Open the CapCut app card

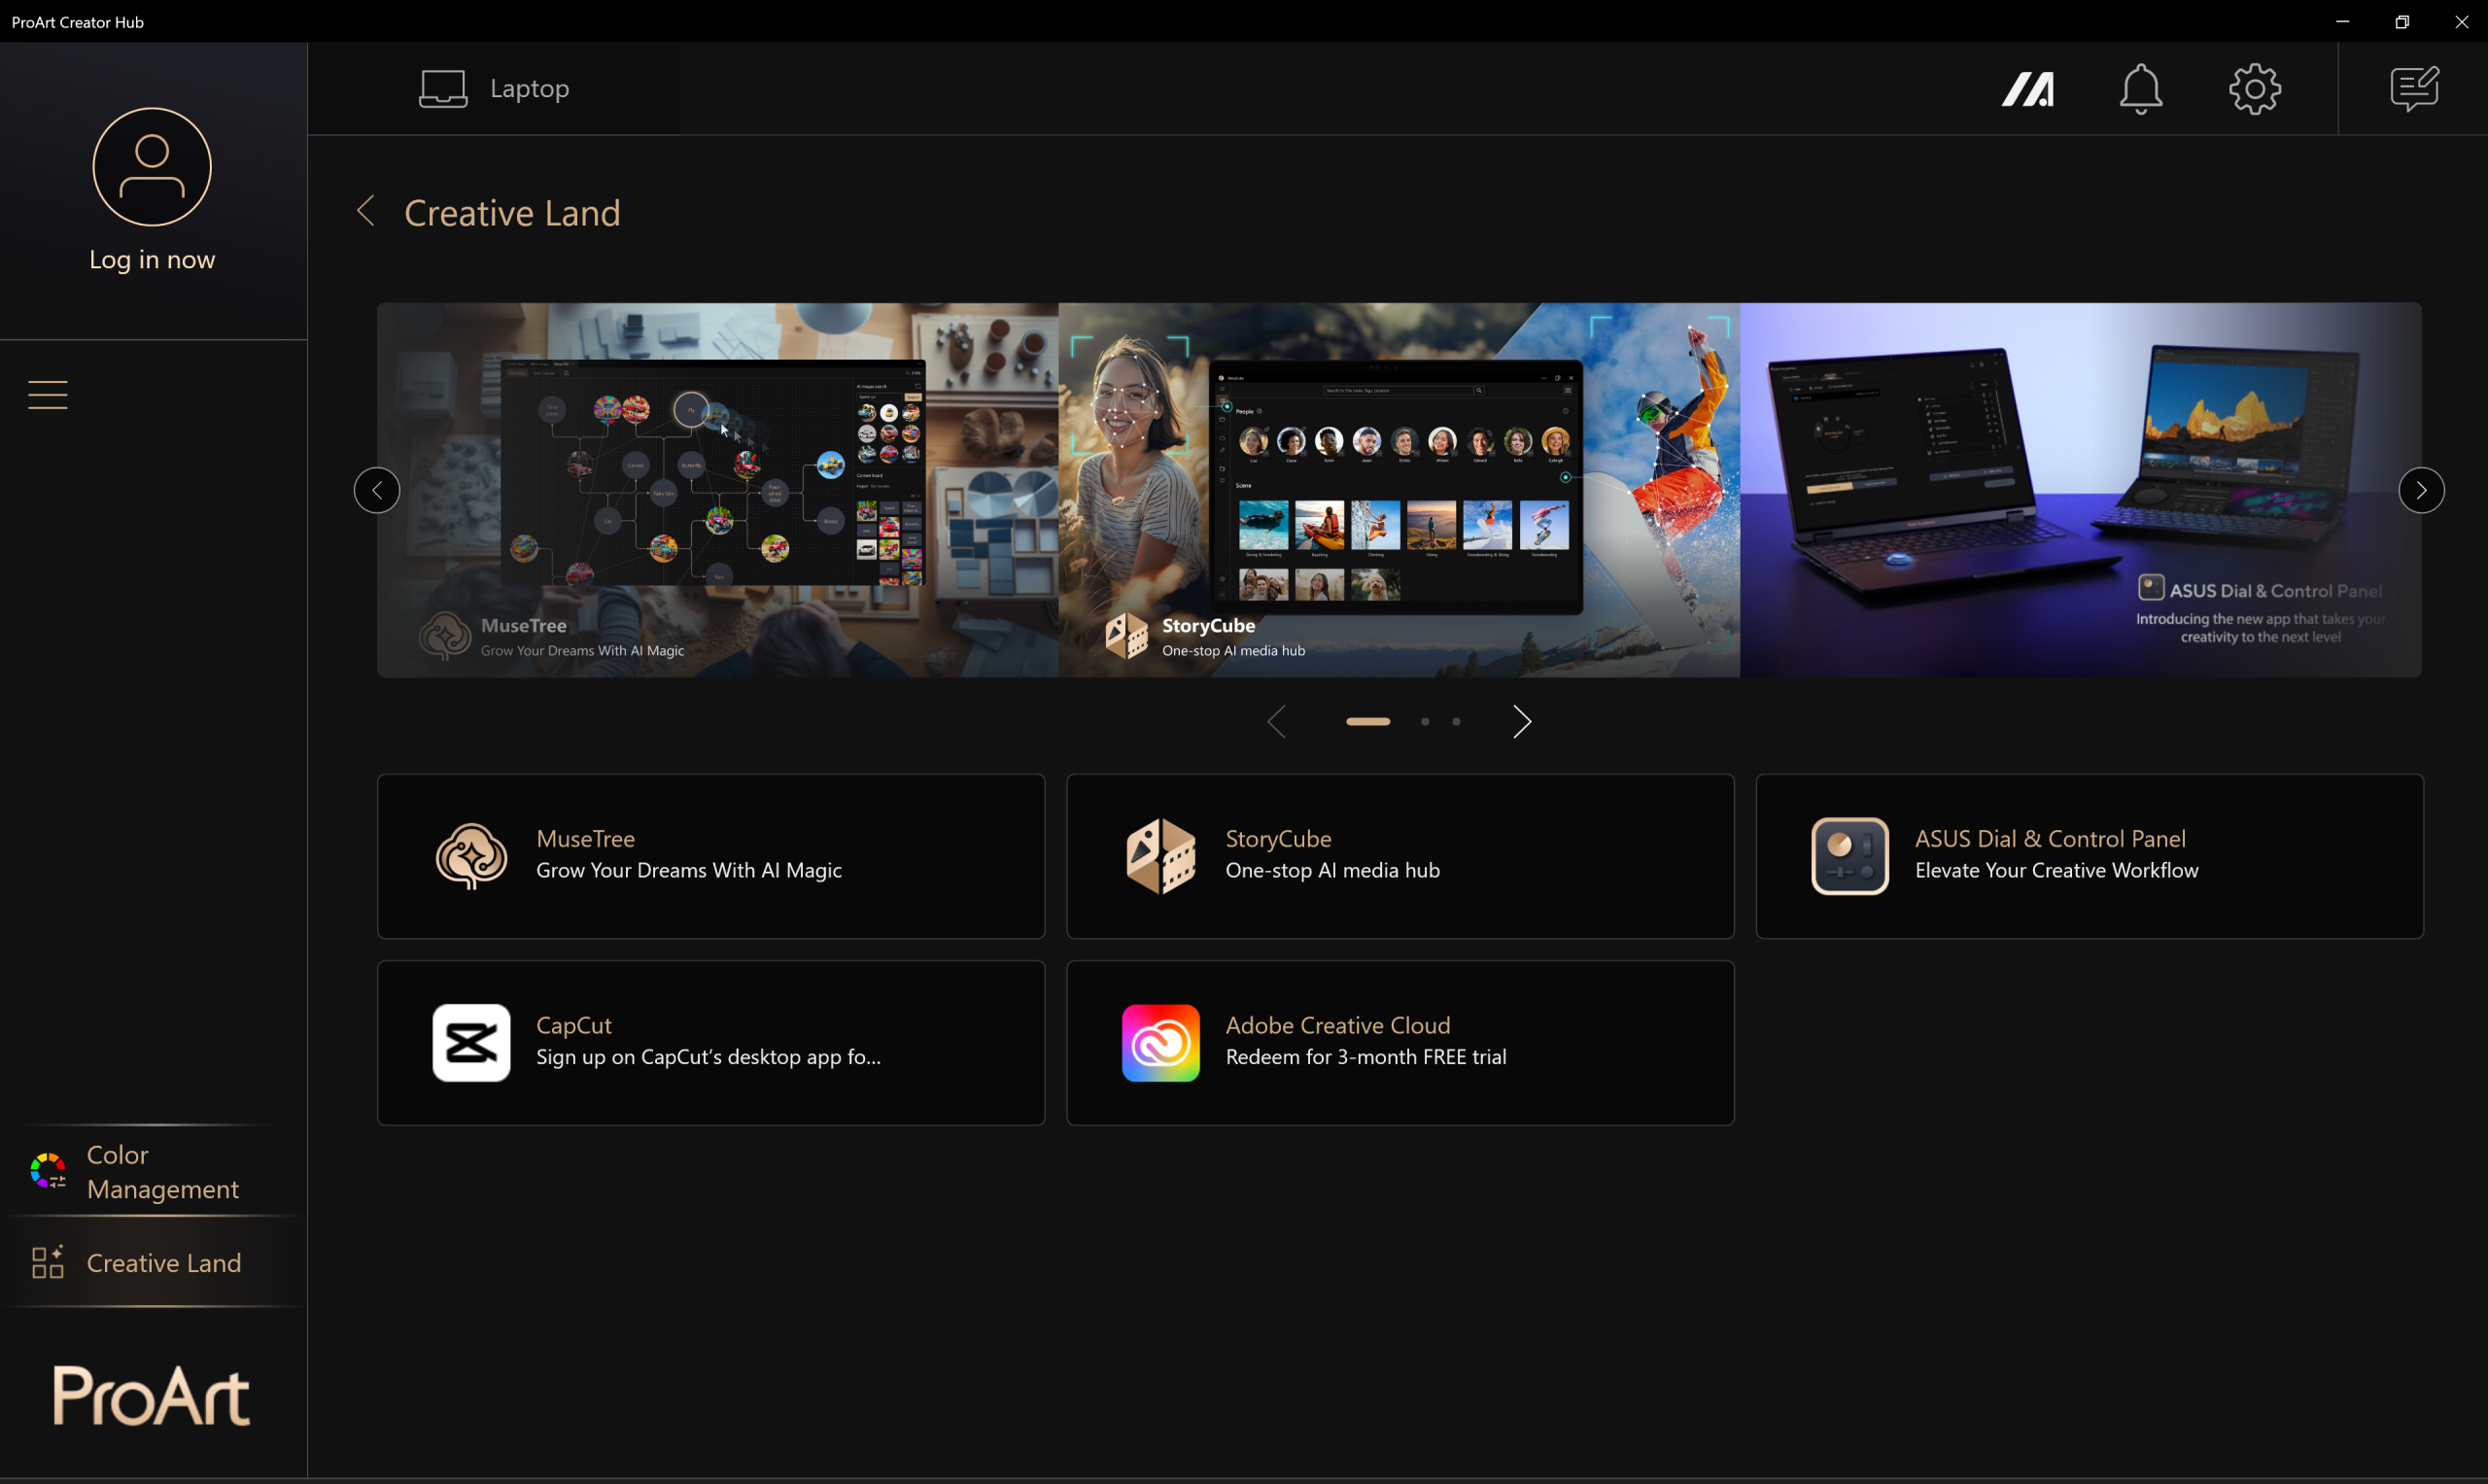pyautogui.click(x=711, y=1043)
